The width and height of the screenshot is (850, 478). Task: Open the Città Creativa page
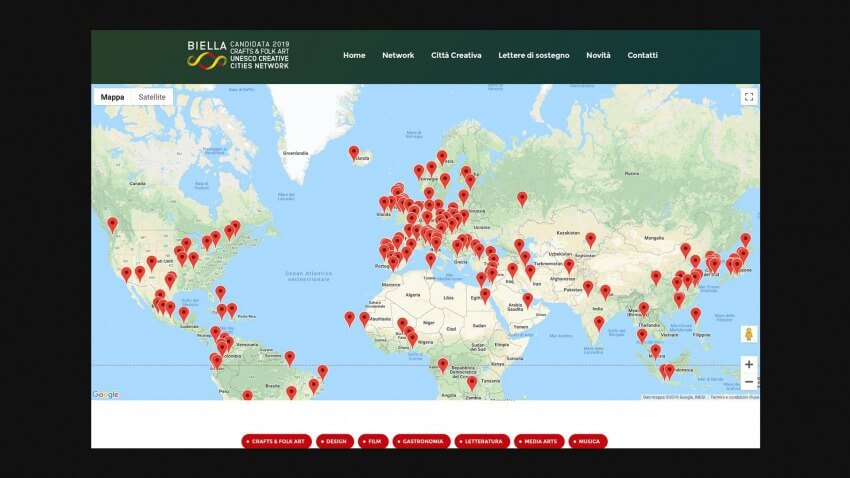tap(456, 55)
